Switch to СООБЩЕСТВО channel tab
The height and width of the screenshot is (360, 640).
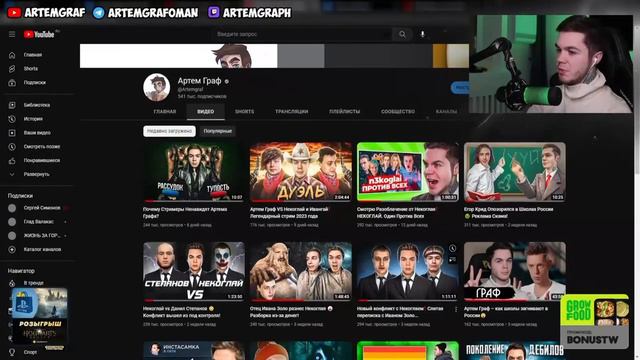[398, 111]
